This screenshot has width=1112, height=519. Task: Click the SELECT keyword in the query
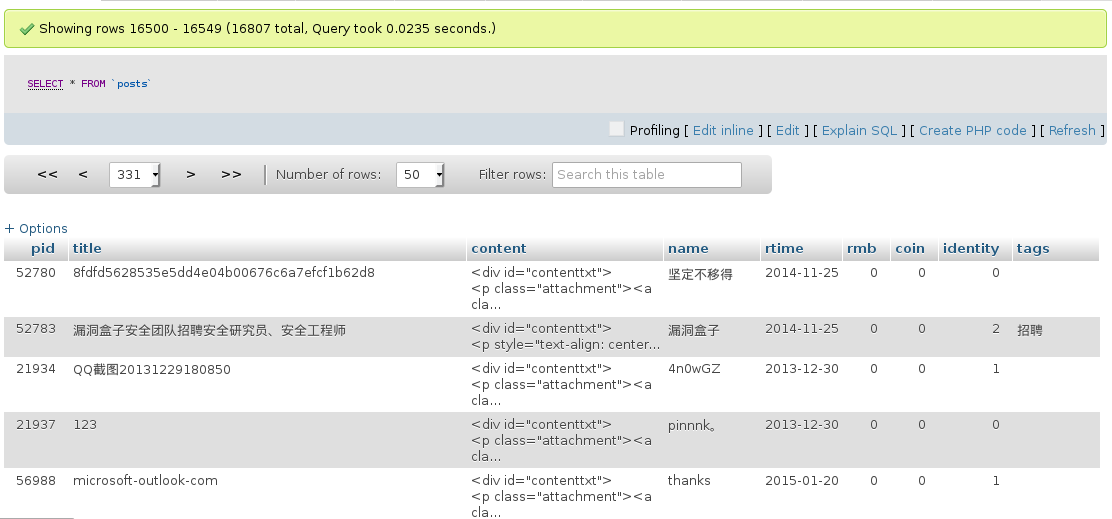coord(45,84)
